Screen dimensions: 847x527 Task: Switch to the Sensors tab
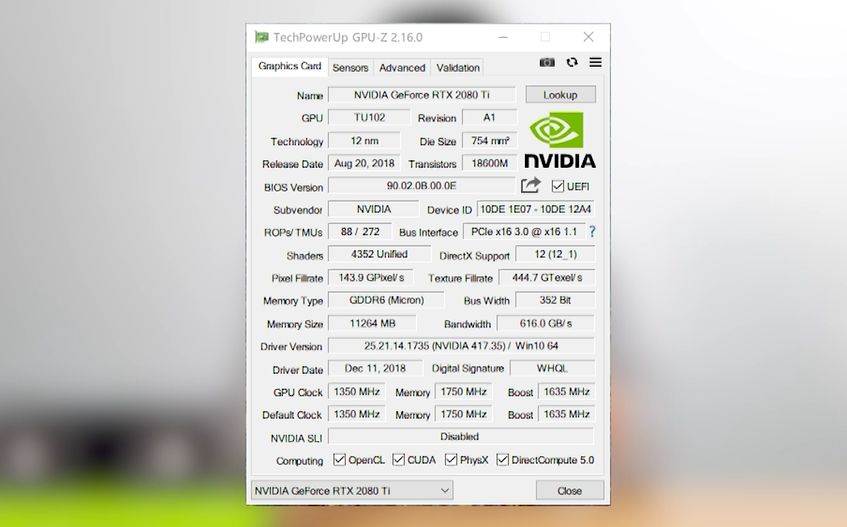pyautogui.click(x=350, y=68)
